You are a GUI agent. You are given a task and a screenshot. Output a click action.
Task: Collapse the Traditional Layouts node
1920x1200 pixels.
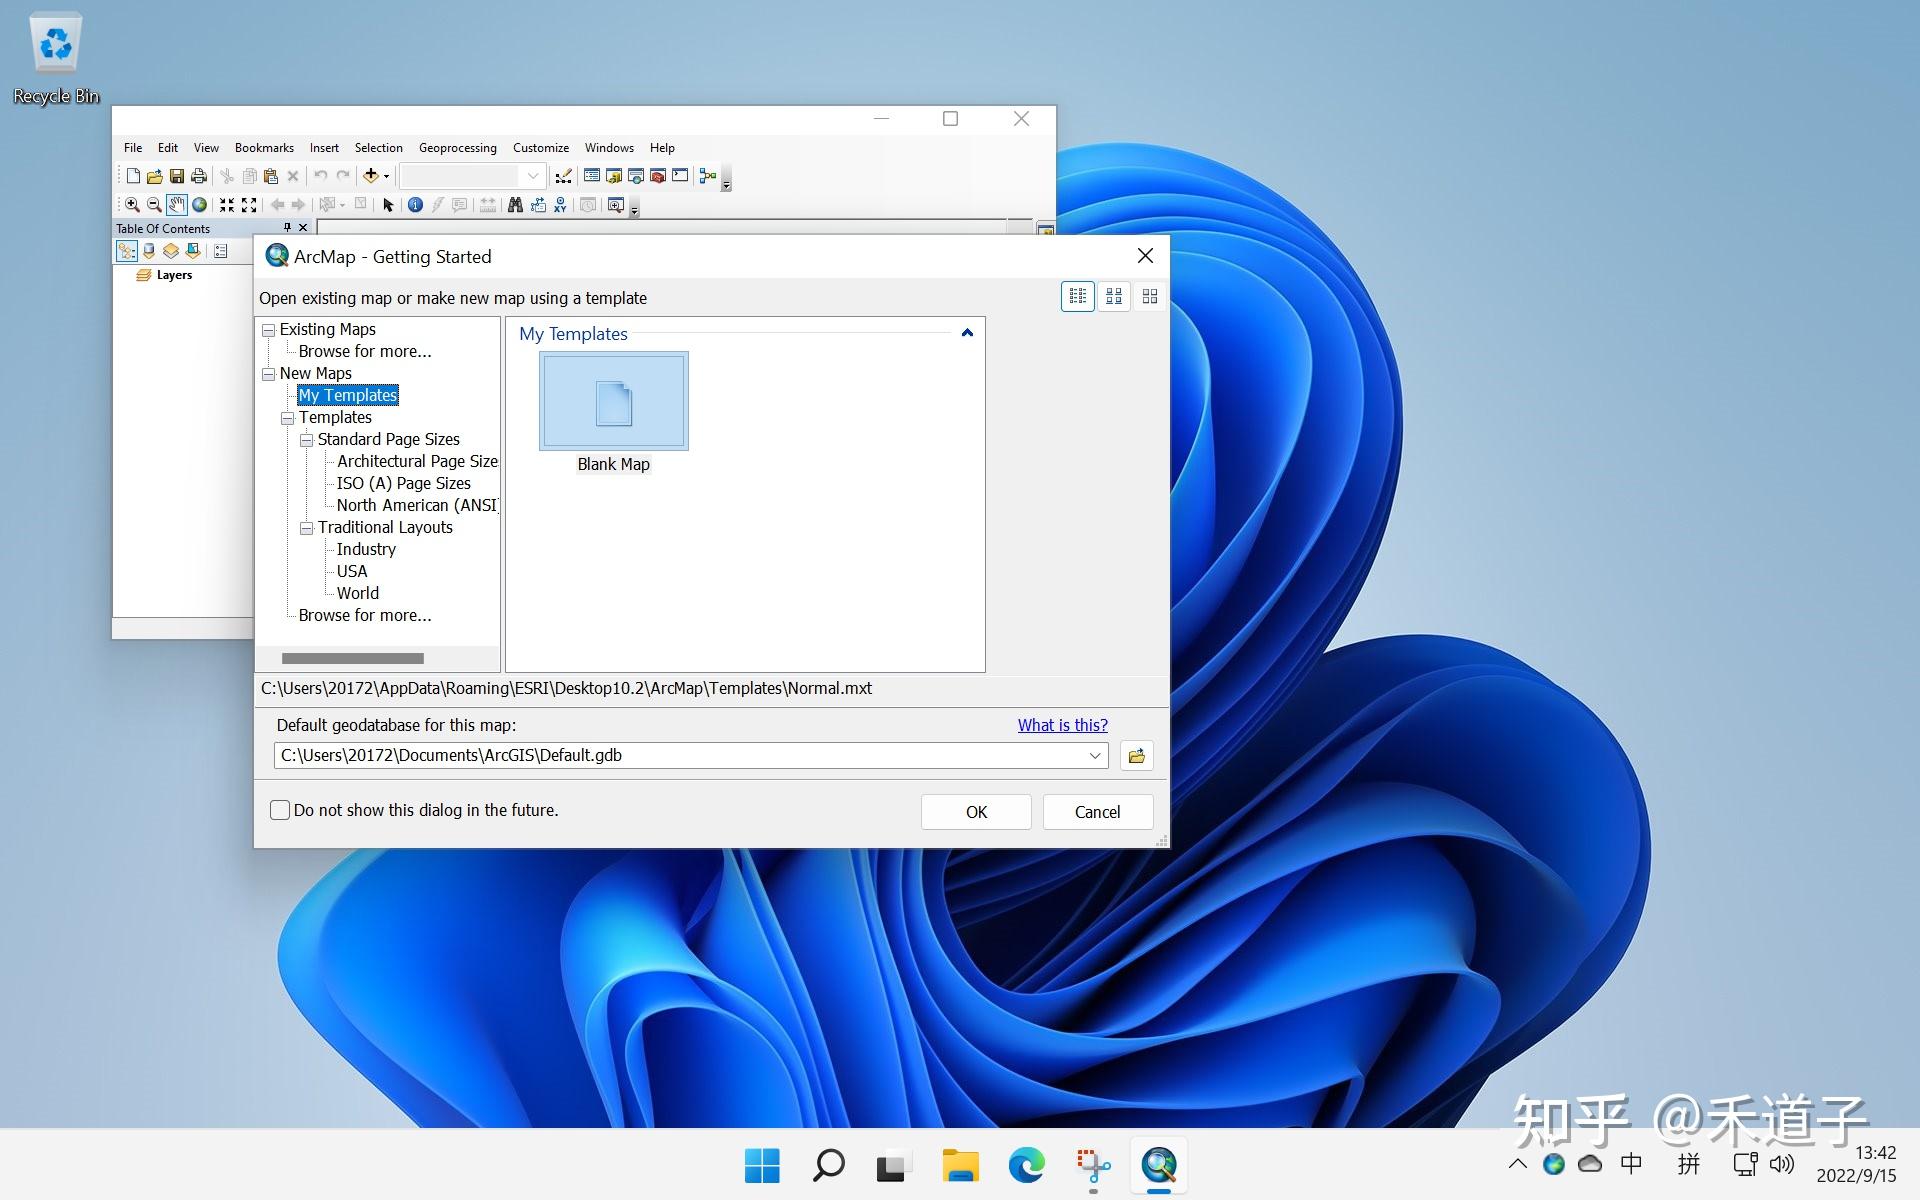click(307, 528)
